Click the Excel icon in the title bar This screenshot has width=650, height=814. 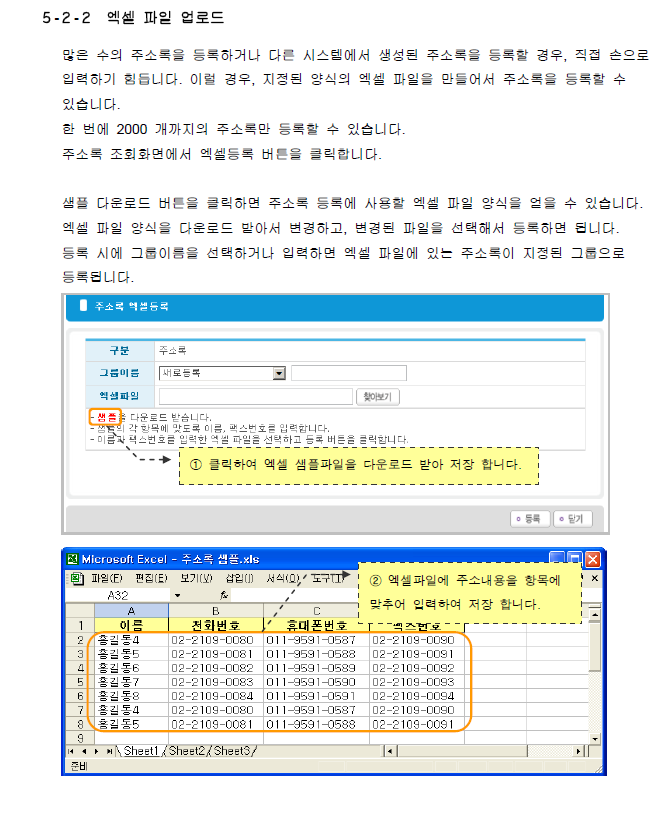[x=72, y=559]
